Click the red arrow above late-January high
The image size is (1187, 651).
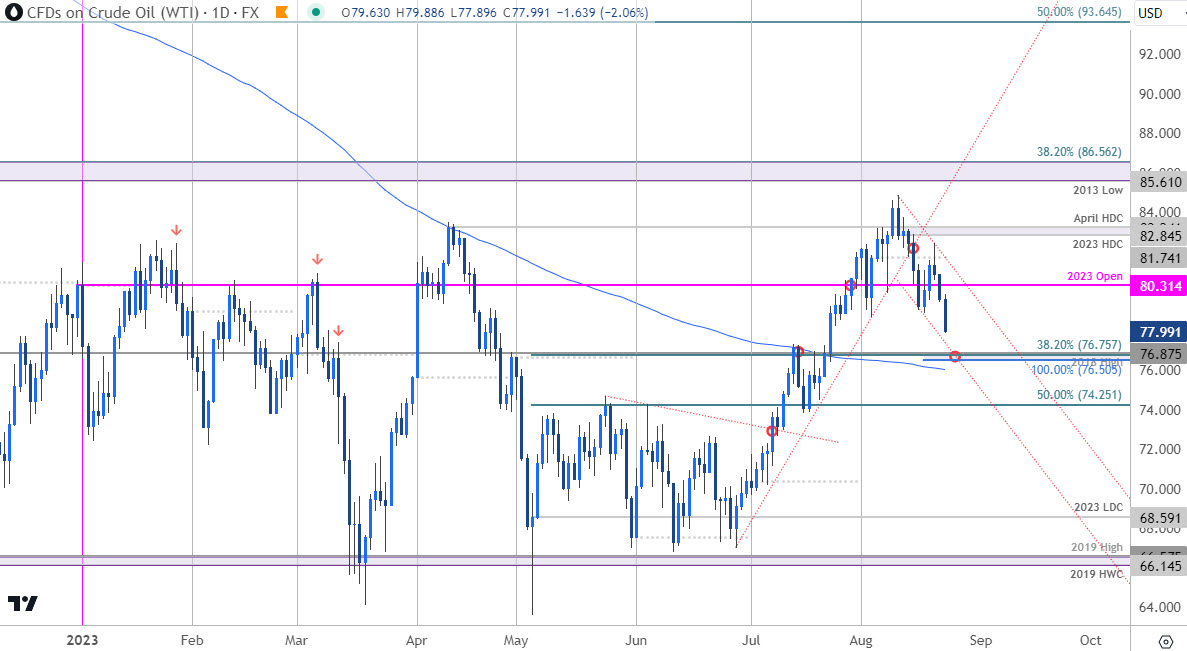pyautogui.click(x=176, y=231)
